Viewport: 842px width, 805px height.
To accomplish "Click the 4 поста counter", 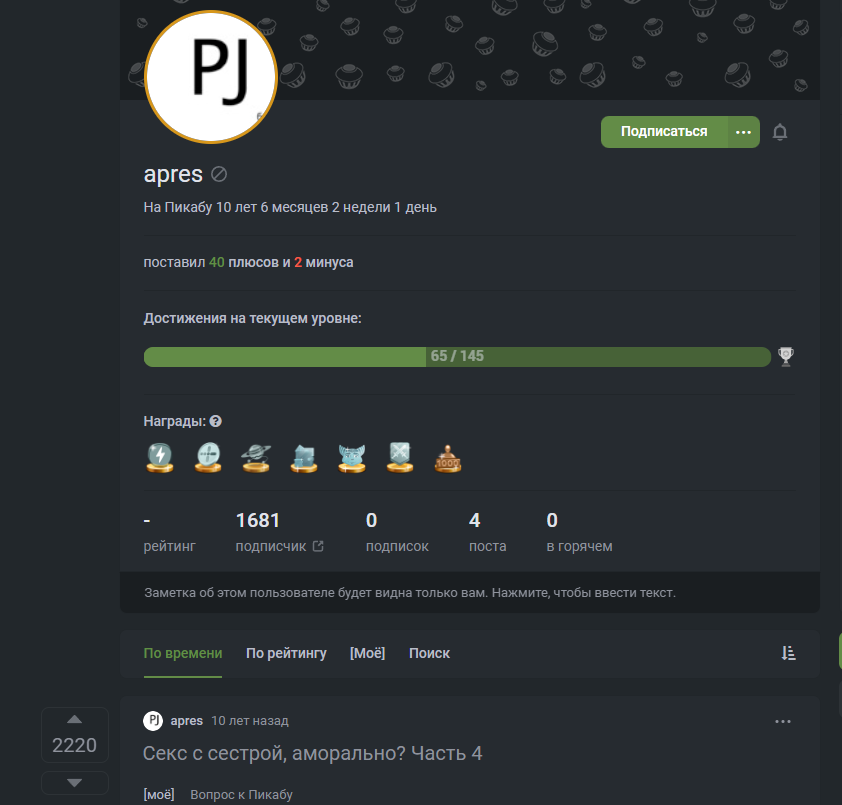I will (488, 532).
